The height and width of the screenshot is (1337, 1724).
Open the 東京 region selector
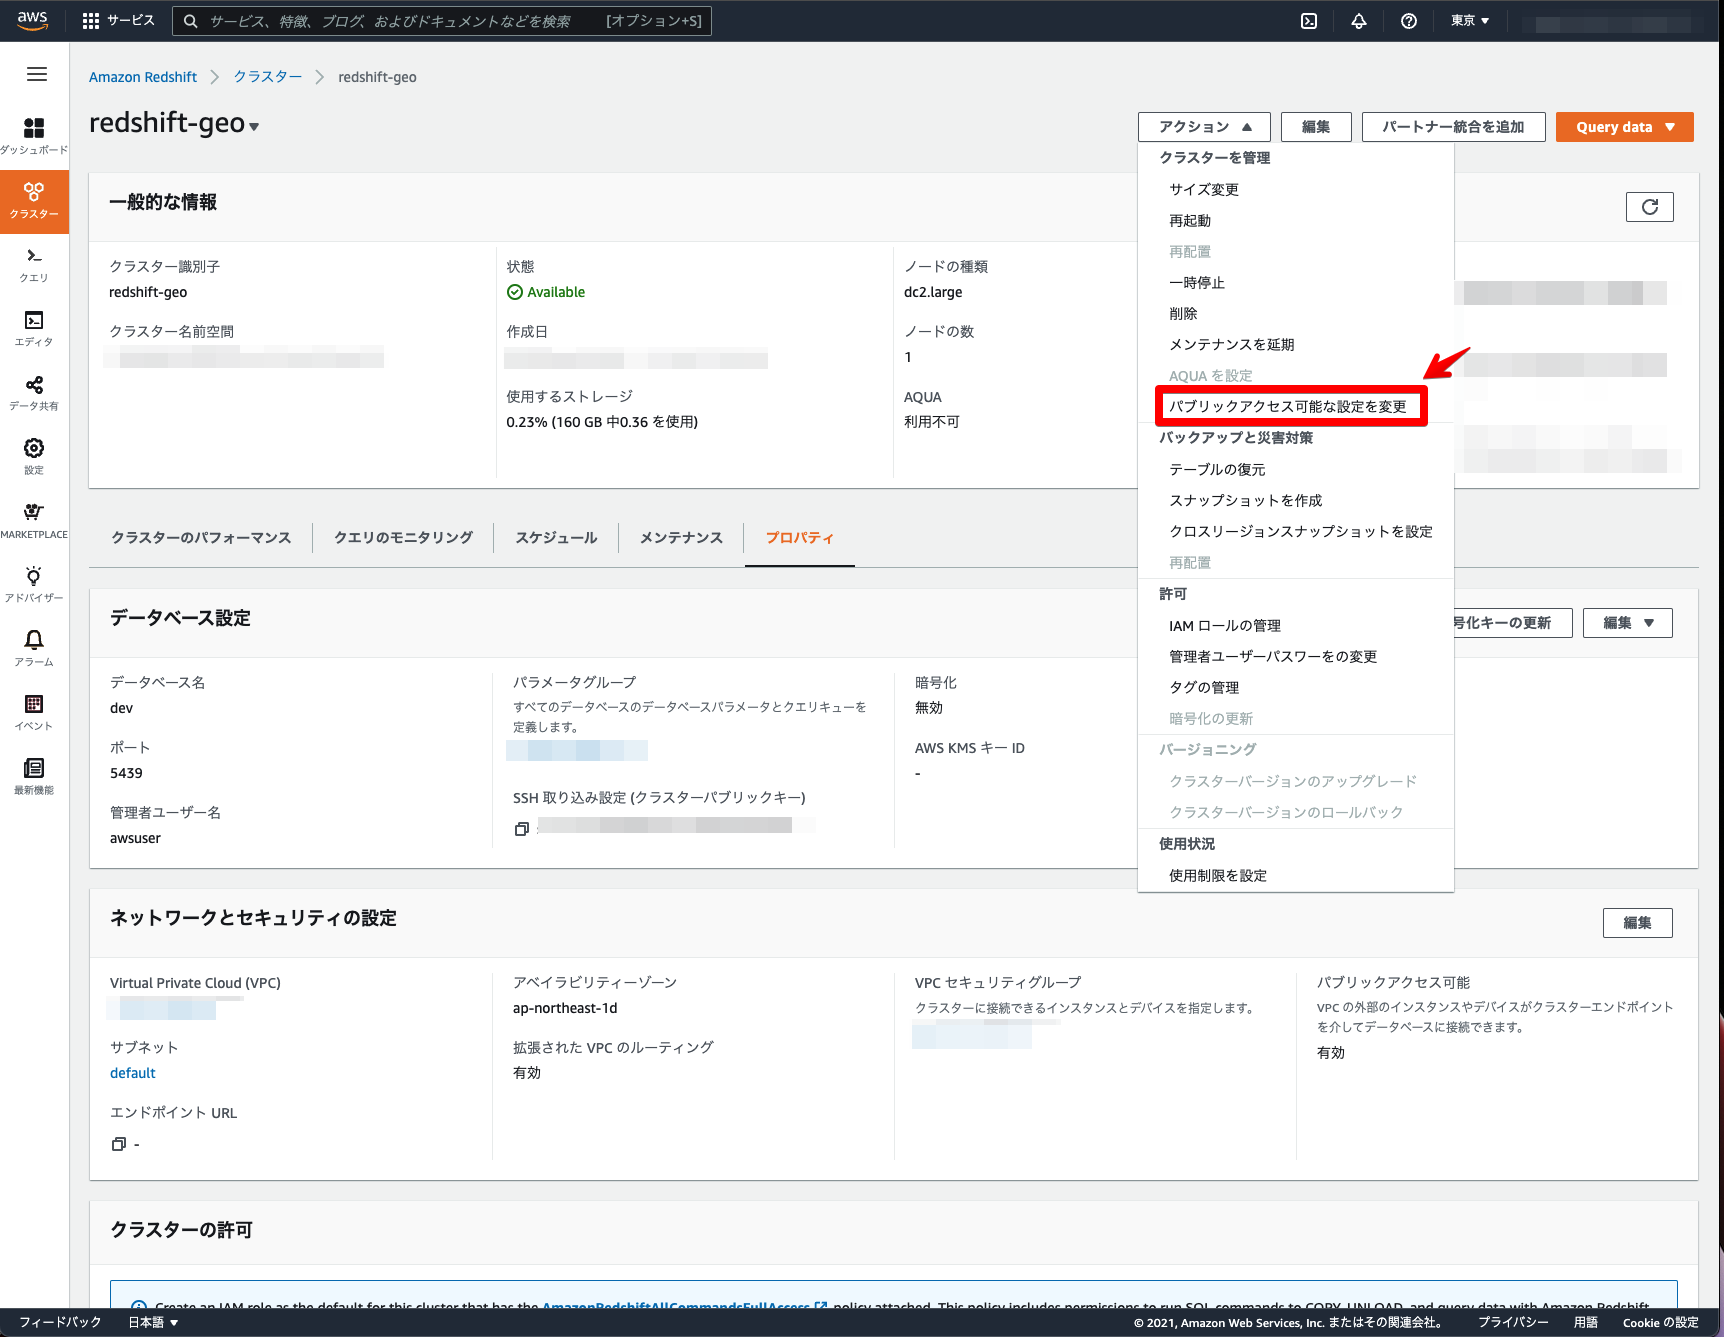(1468, 20)
